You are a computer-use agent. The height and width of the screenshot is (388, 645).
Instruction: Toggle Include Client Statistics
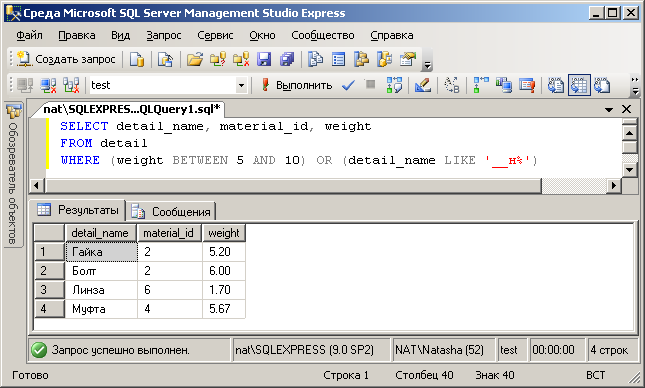[x=503, y=85]
